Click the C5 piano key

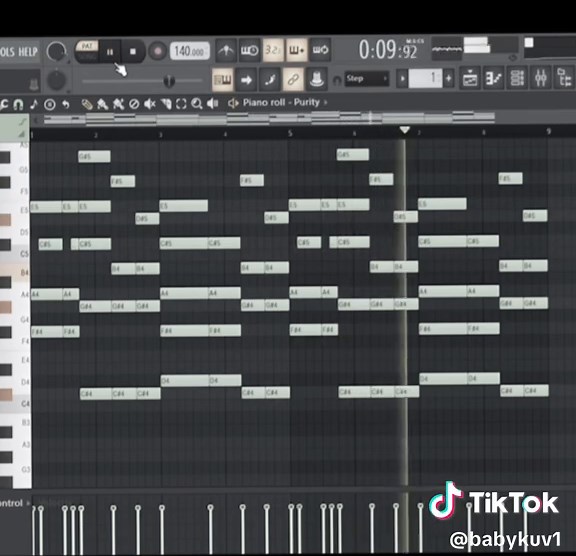pos(15,254)
